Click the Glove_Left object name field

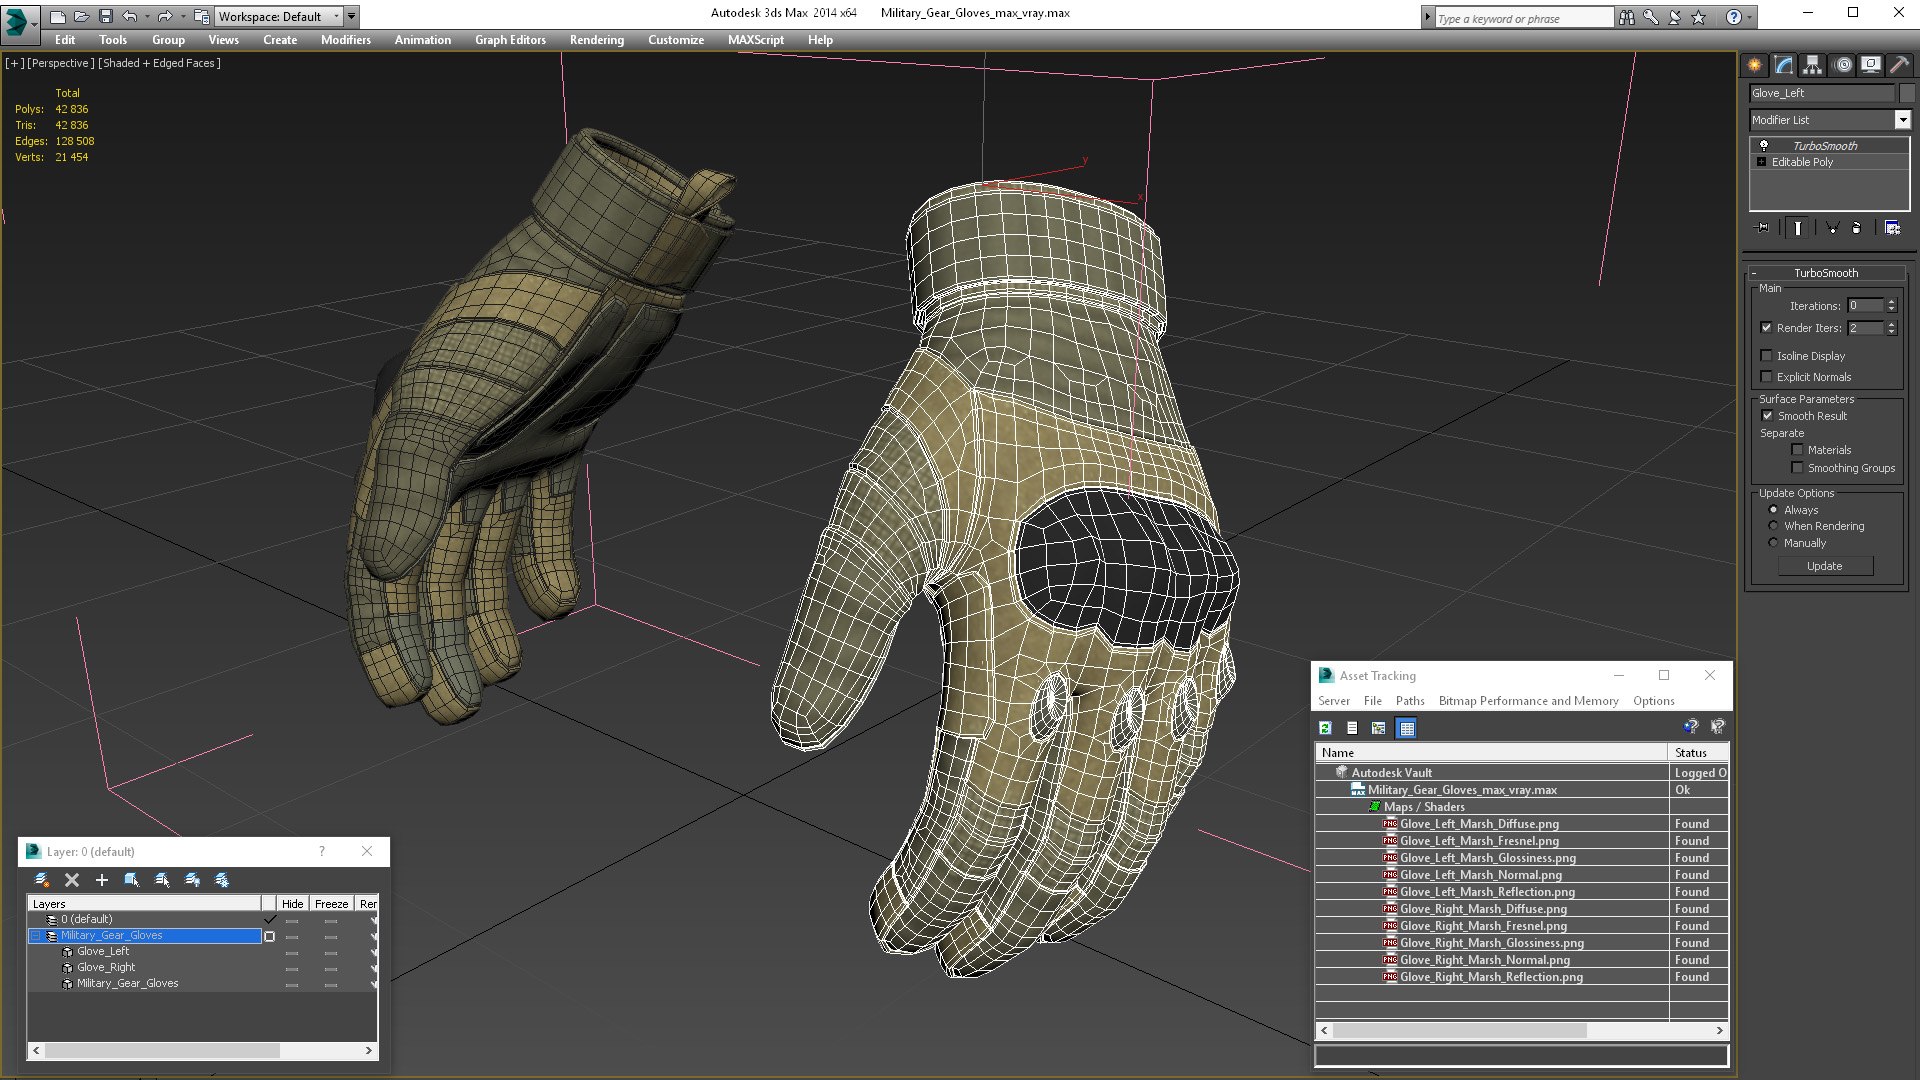click(x=1821, y=93)
